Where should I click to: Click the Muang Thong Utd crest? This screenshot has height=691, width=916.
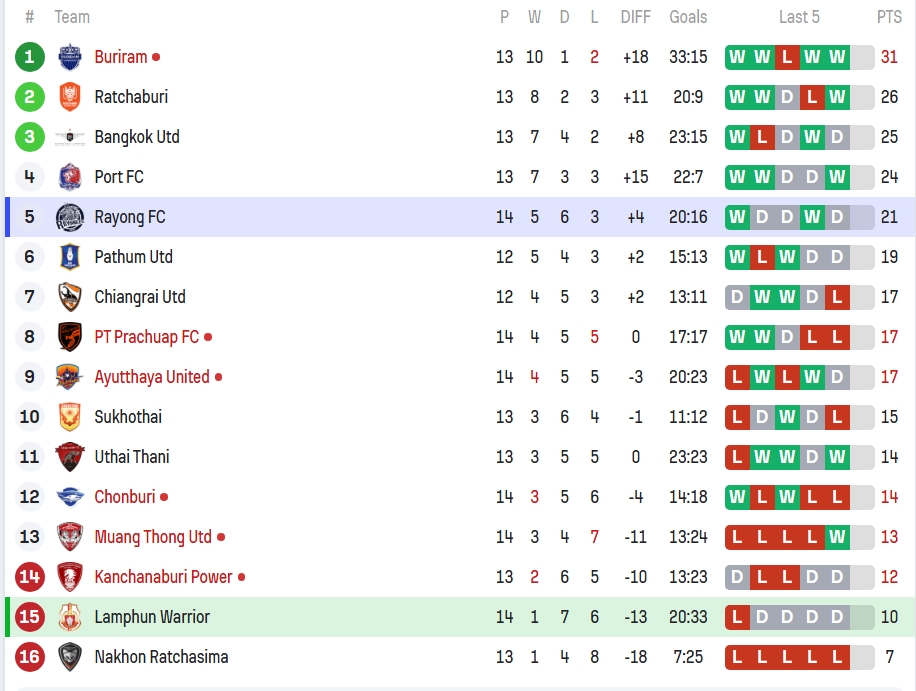pos(70,537)
